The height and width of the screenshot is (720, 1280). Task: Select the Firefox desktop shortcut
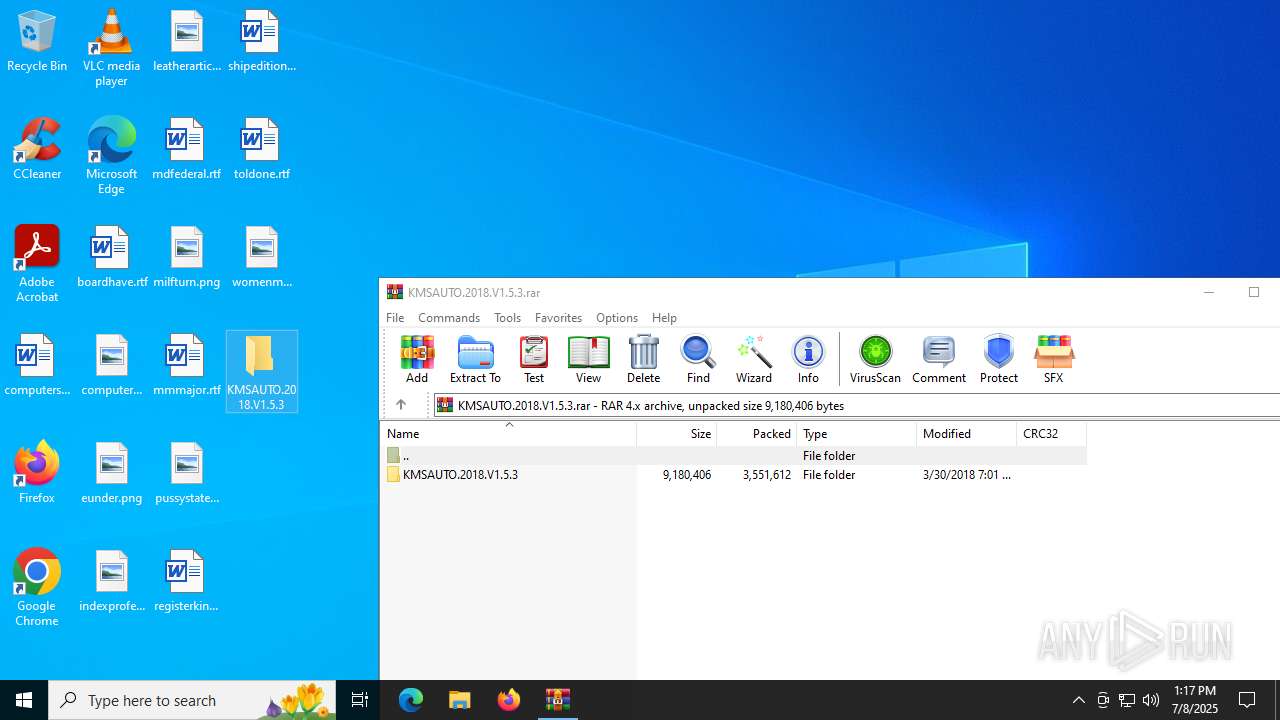pyautogui.click(x=37, y=473)
